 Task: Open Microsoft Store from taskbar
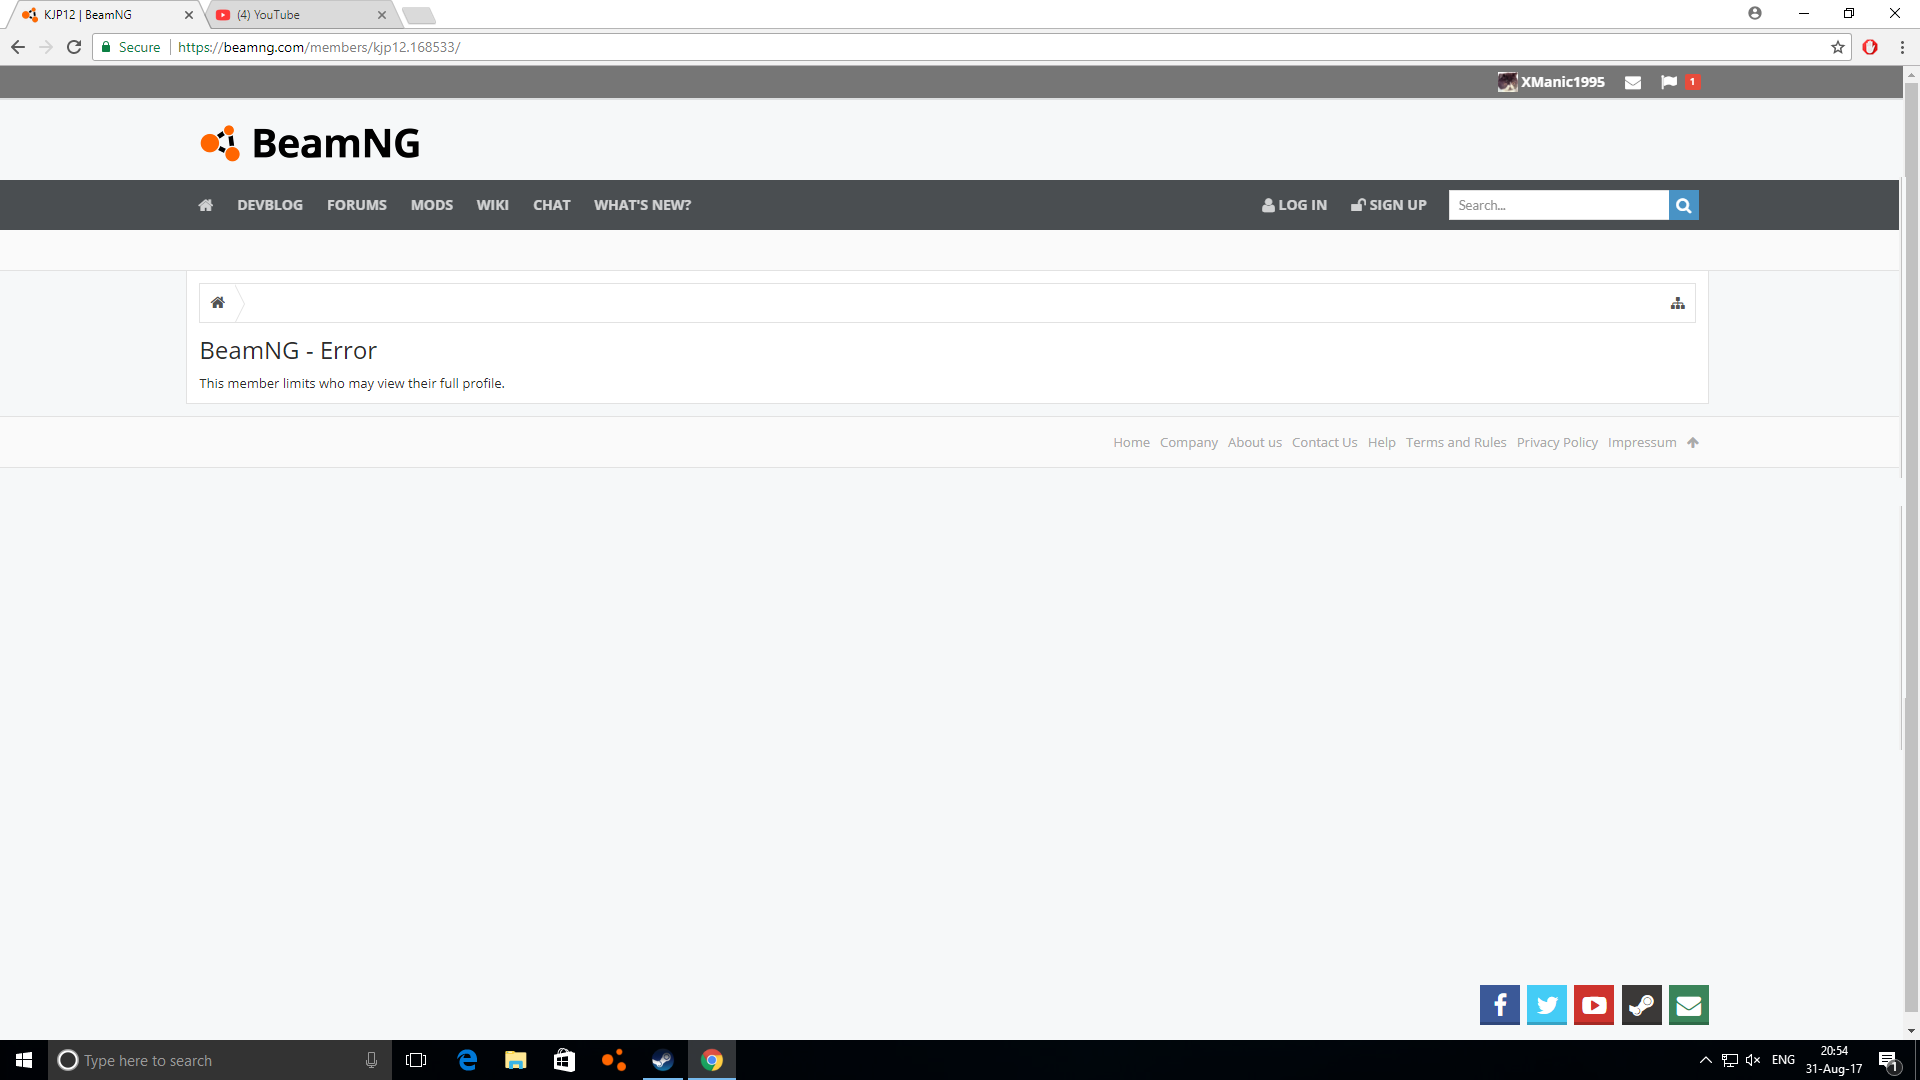[x=564, y=1060]
